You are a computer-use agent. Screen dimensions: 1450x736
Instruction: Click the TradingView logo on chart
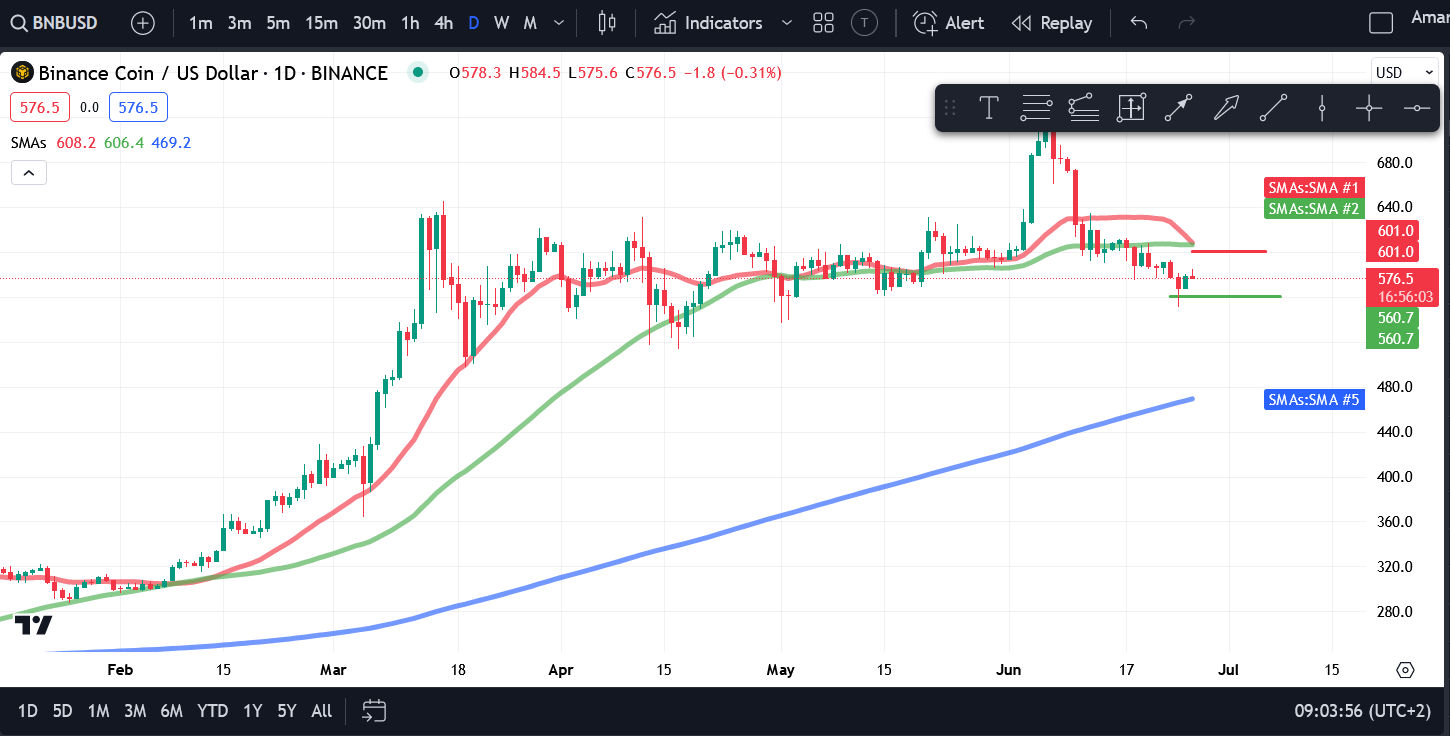[33, 625]
